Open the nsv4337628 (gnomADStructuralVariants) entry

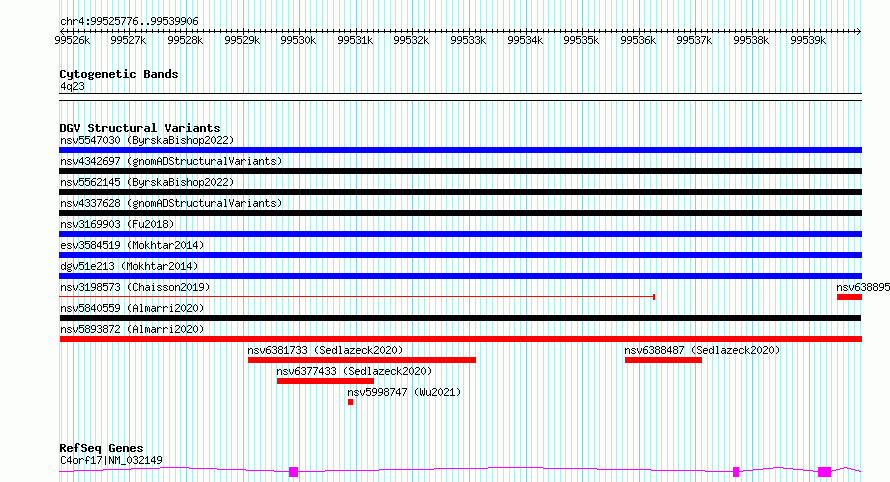(x=171, y=203)
